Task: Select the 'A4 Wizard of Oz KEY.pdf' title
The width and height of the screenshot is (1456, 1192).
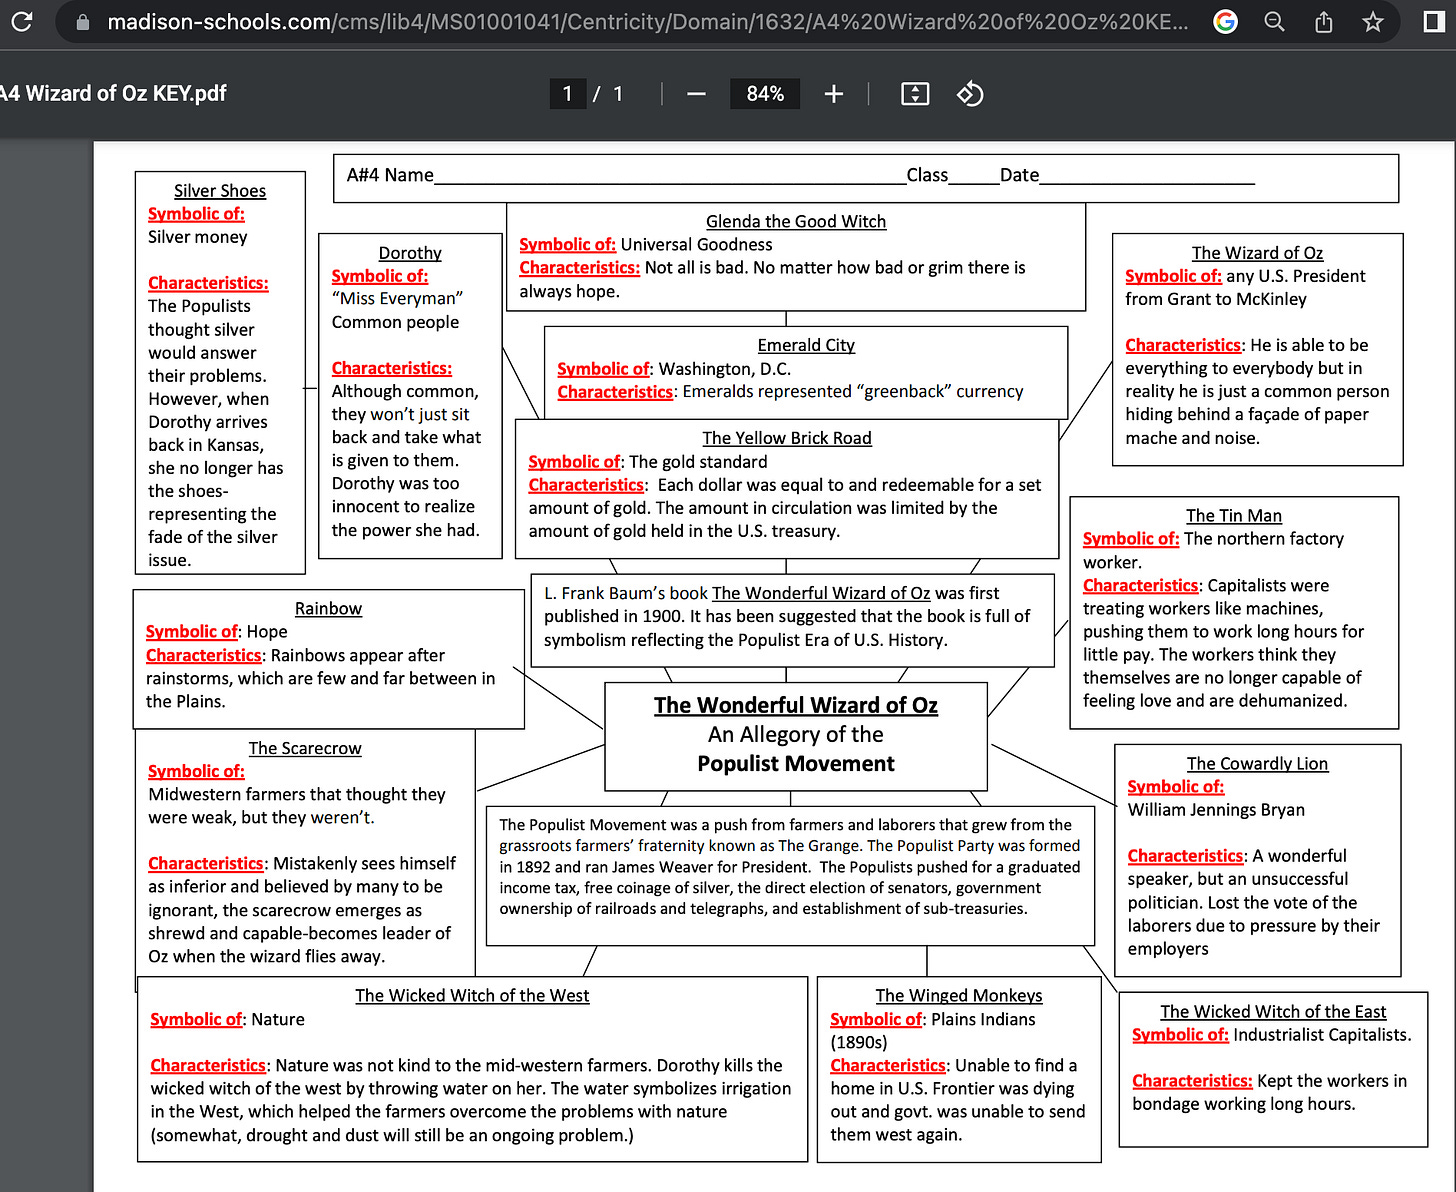Action: tap(113, 94)
